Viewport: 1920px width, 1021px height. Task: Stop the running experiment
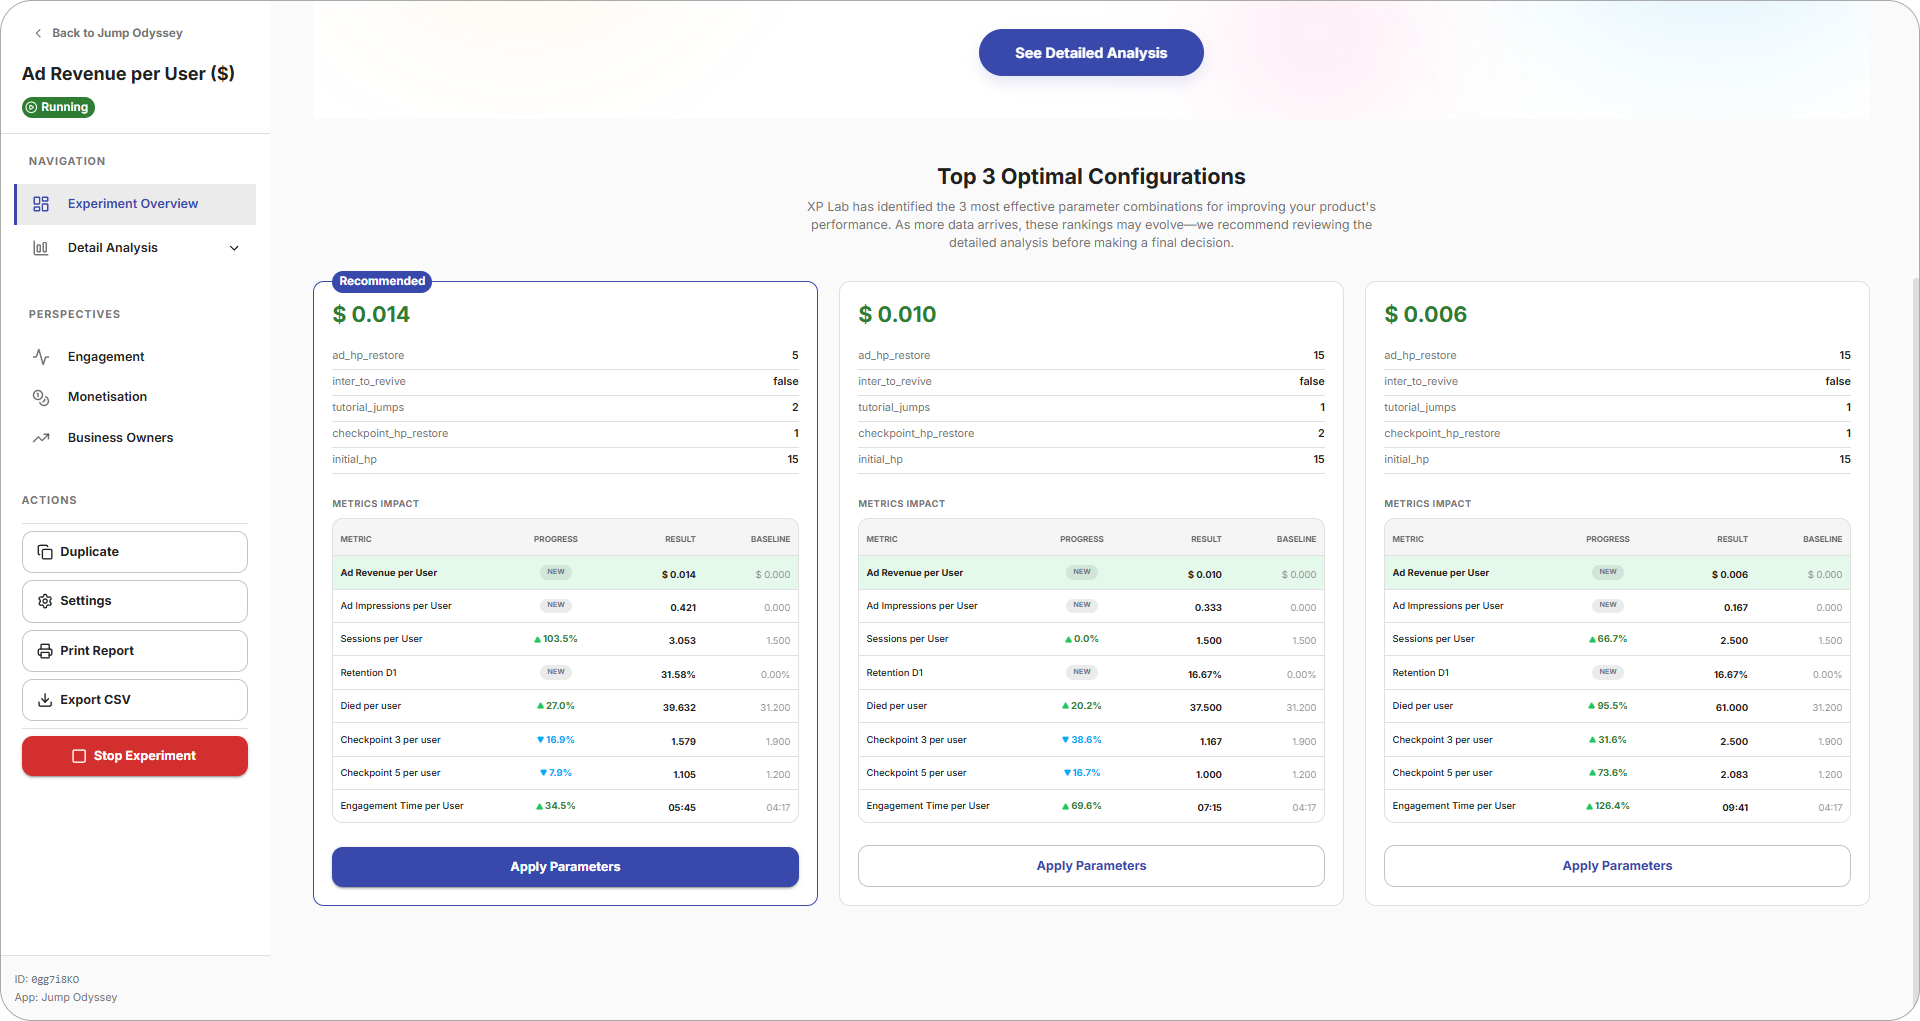(x=135, y=756)
